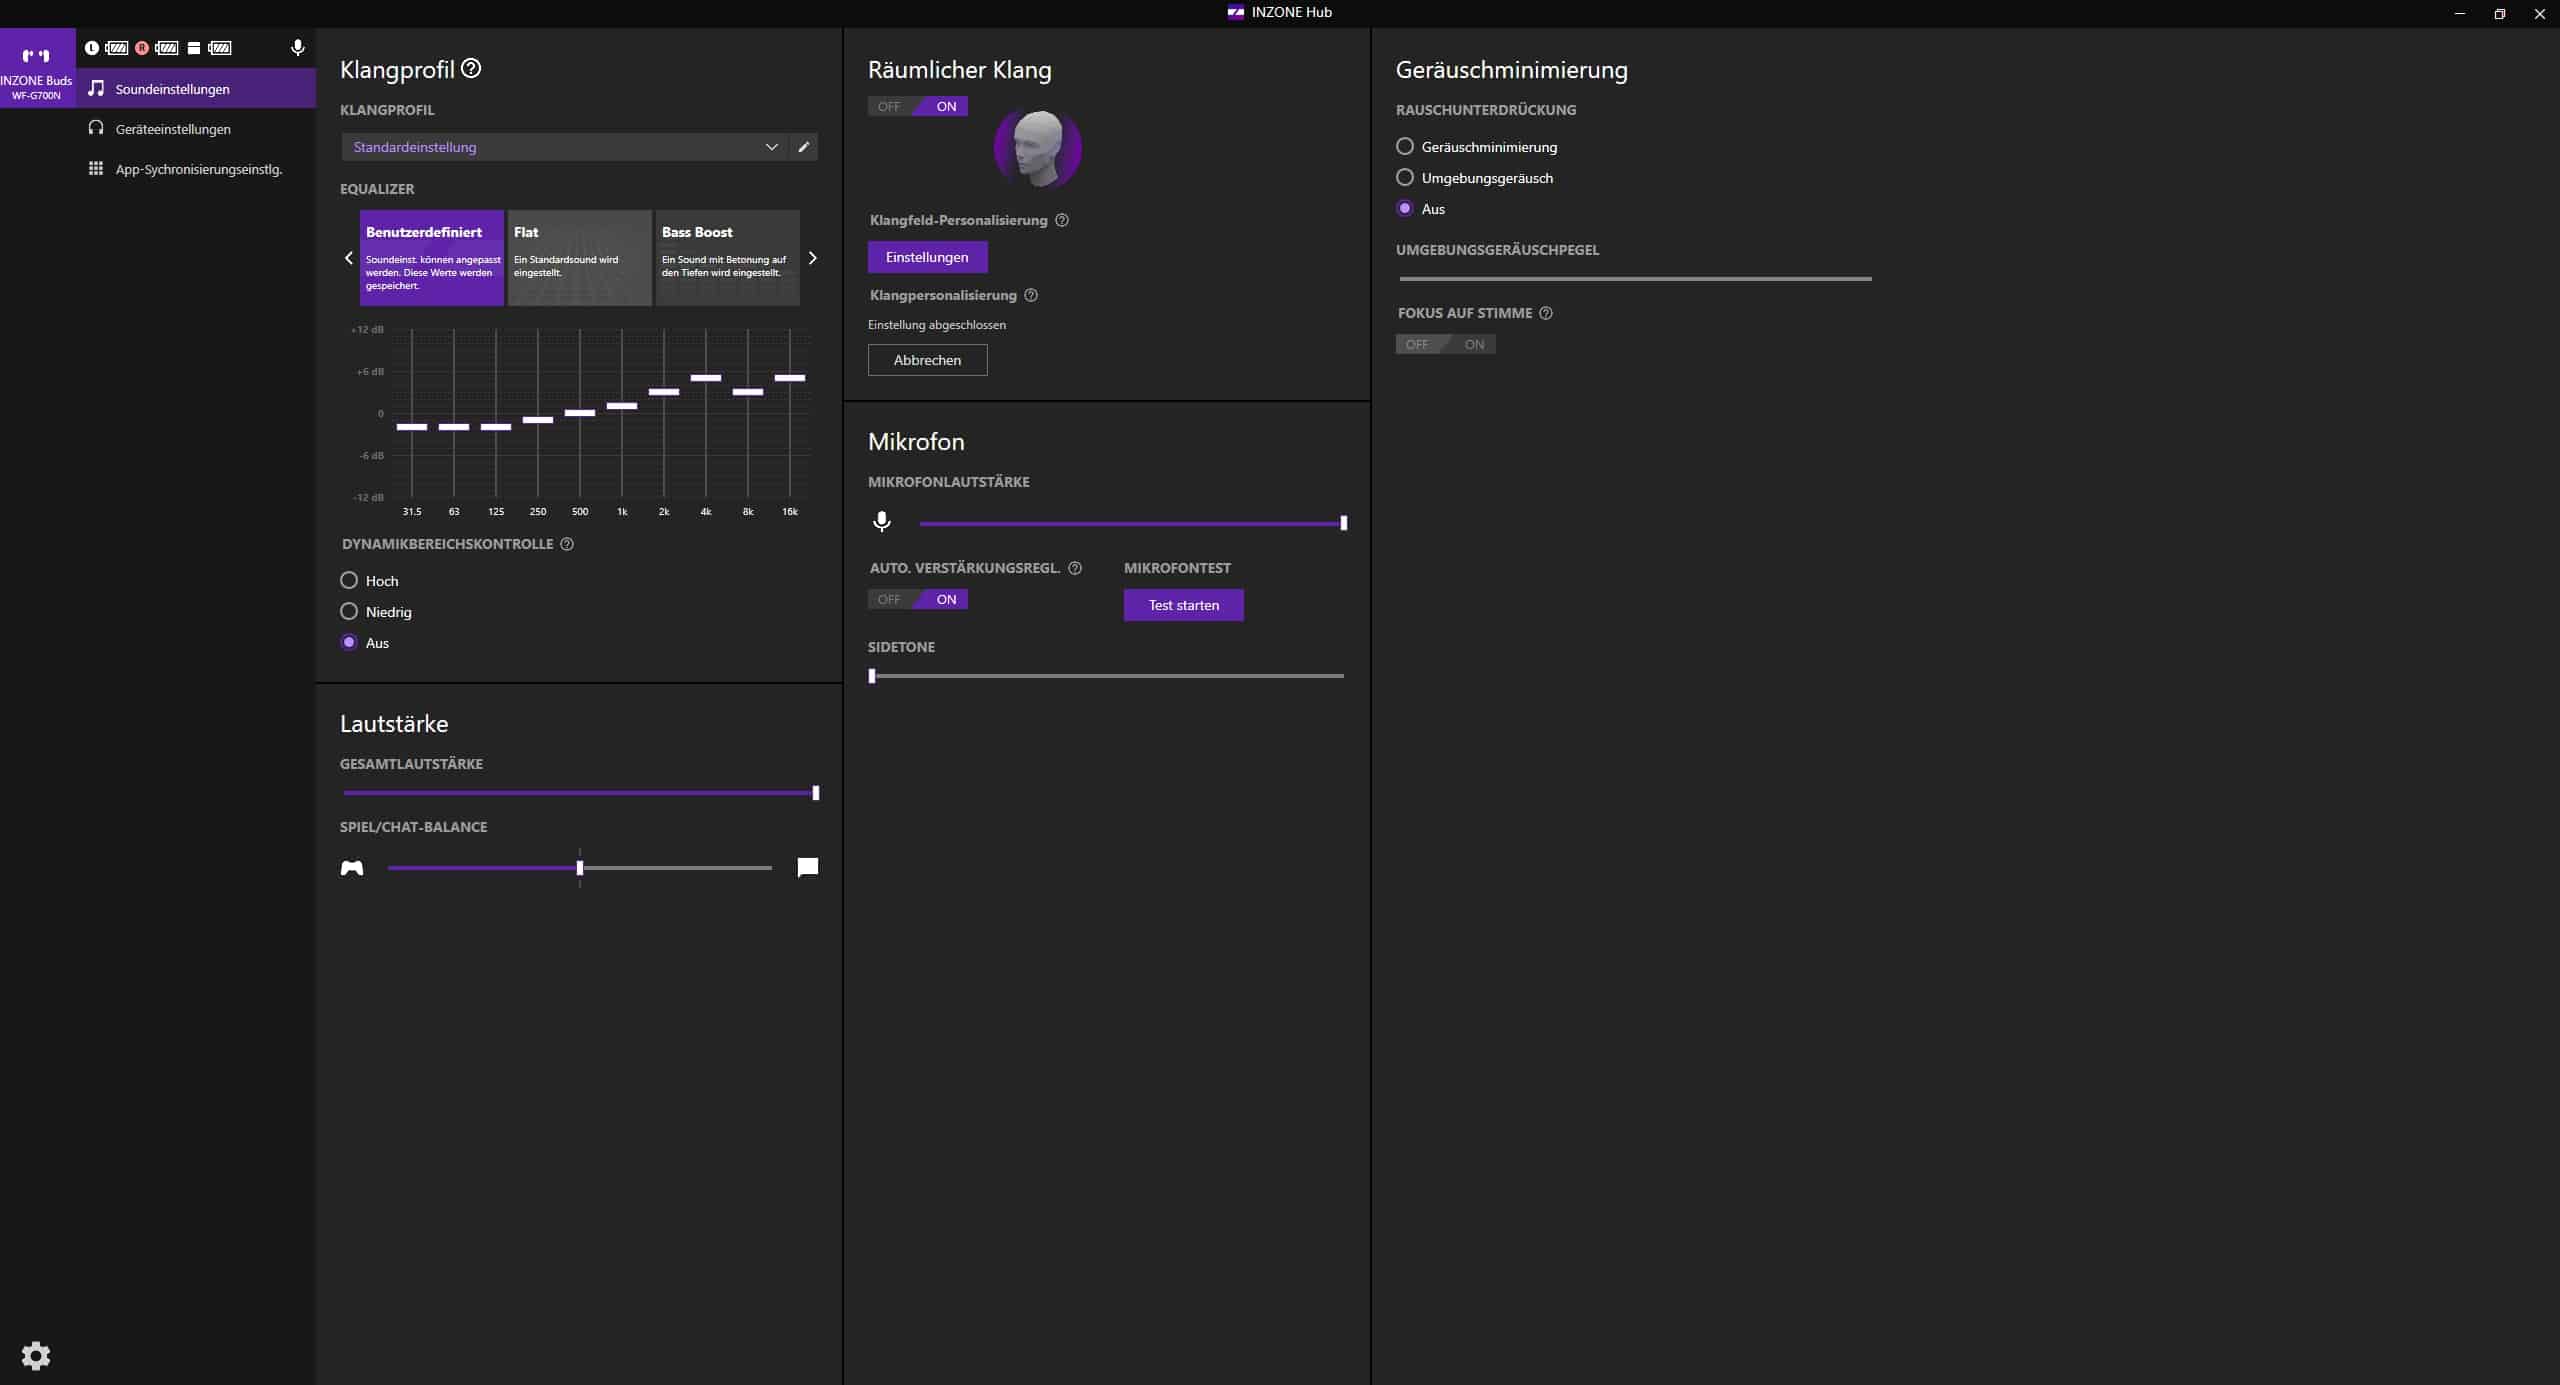
Task: Select Geräuschminimierung radio option
Action: pyautogui.click(x=1405, y=147)
